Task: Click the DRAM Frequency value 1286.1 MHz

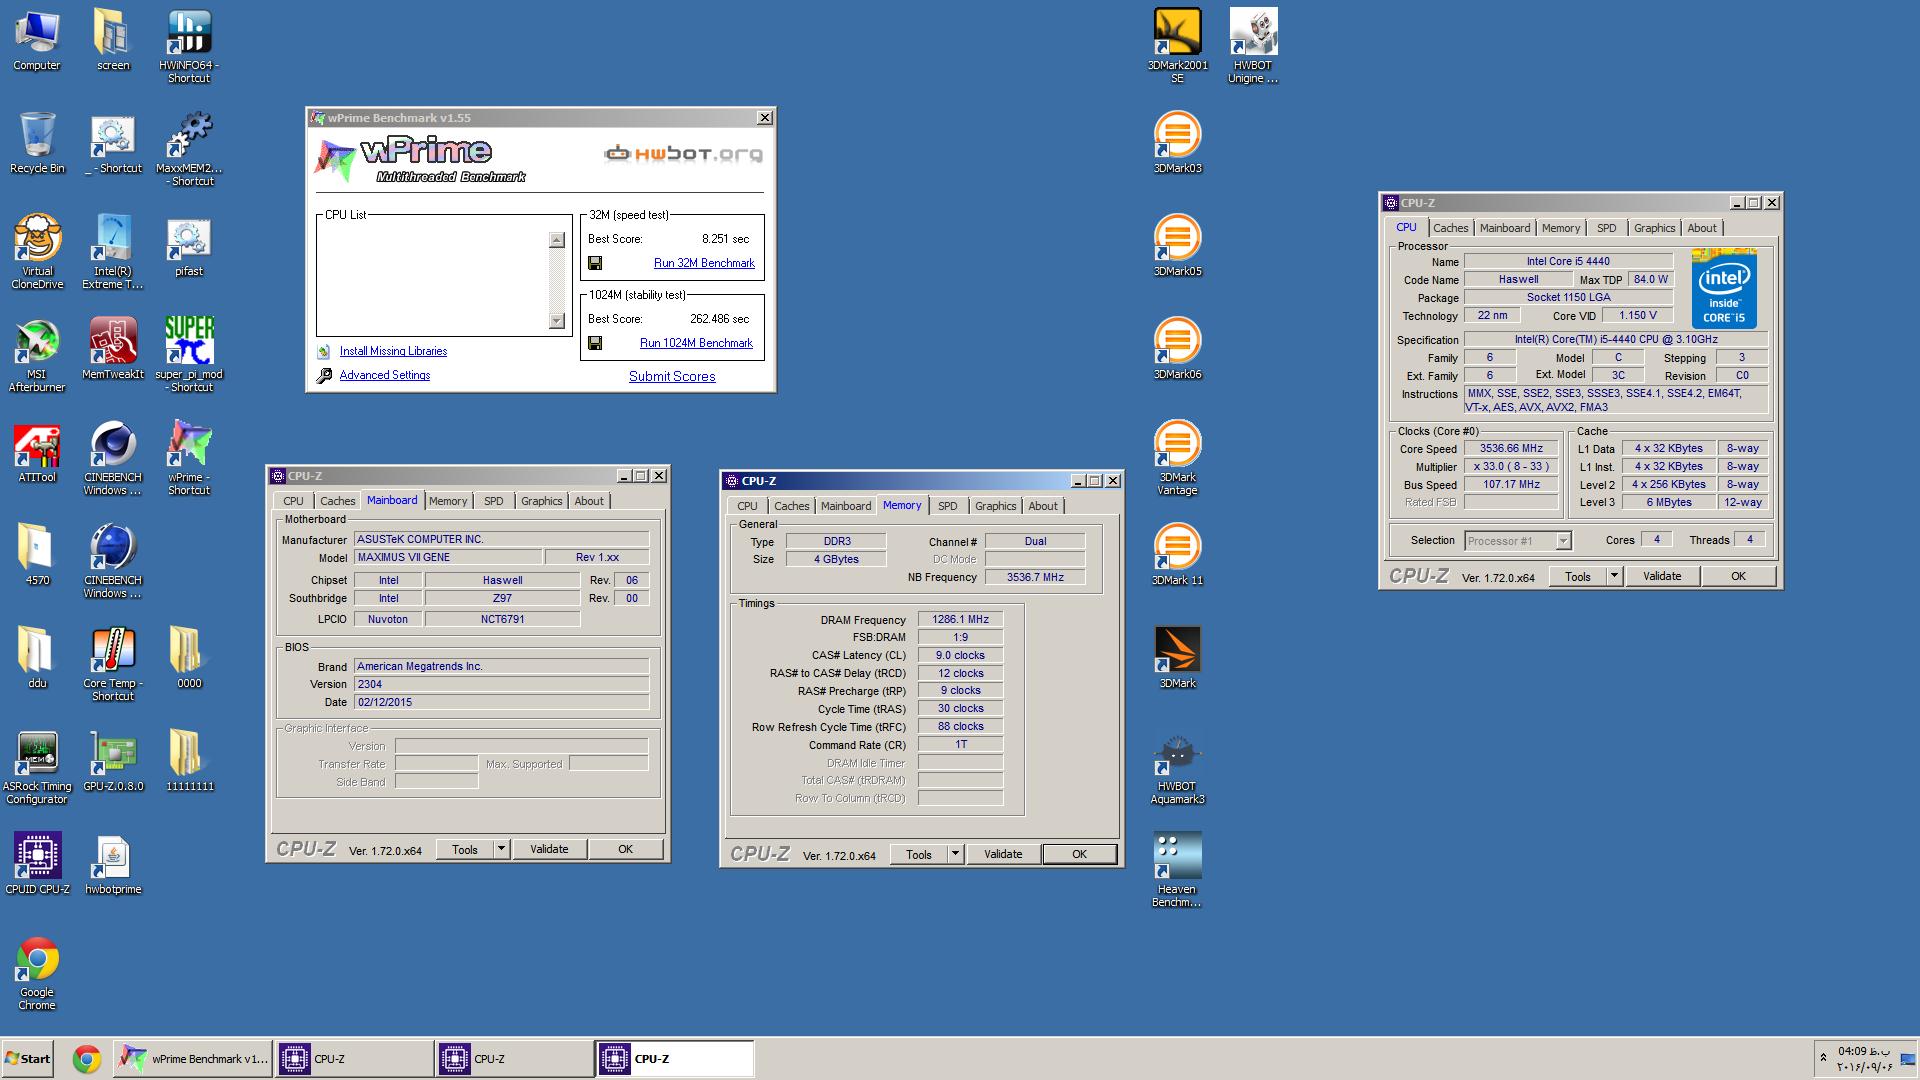Action: [x=960, y=620]
